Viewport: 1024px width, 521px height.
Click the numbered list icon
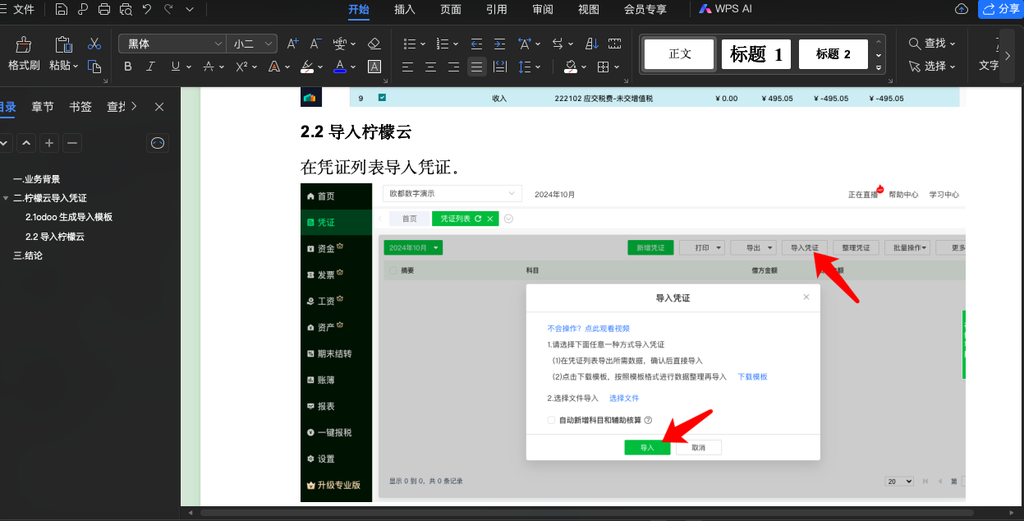(x=443, y=44)
